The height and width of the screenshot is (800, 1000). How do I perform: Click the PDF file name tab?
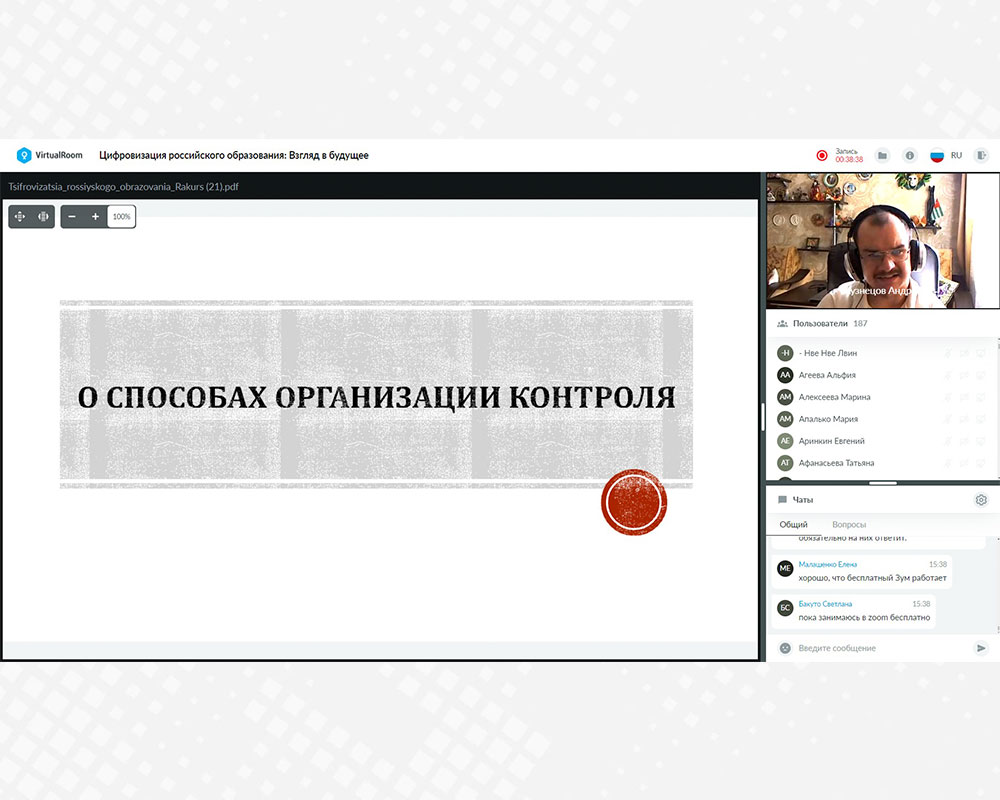point(123,187)
